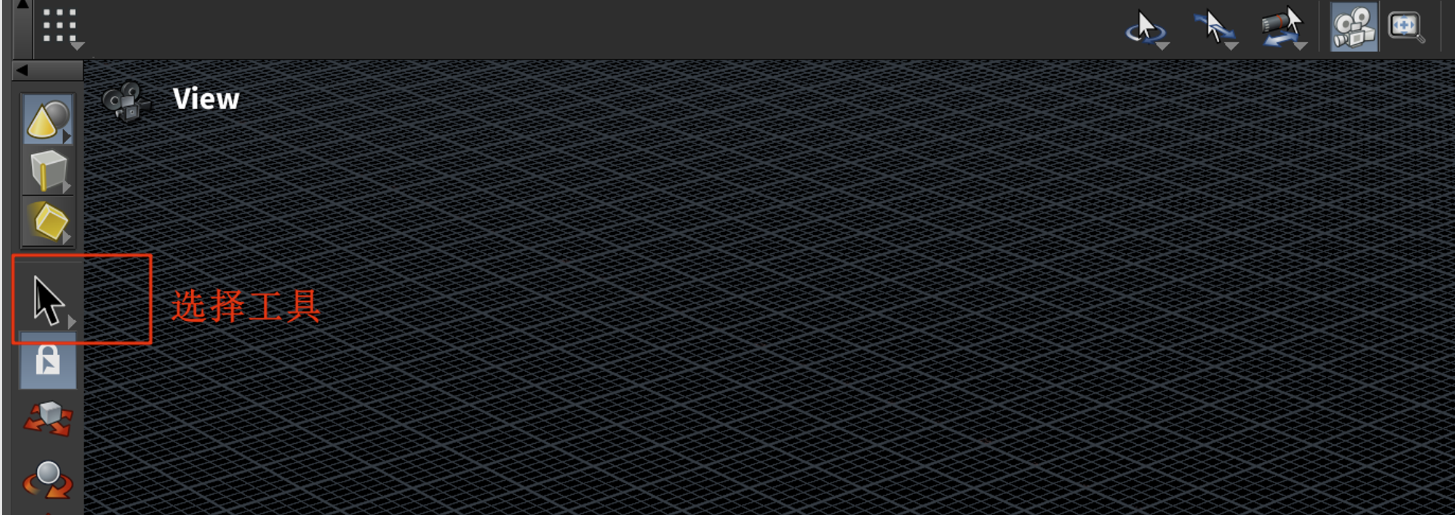Toggle the highlighted film camera View tool
This screenshot has height=515, width=1455.
(x=1354, y=27)
